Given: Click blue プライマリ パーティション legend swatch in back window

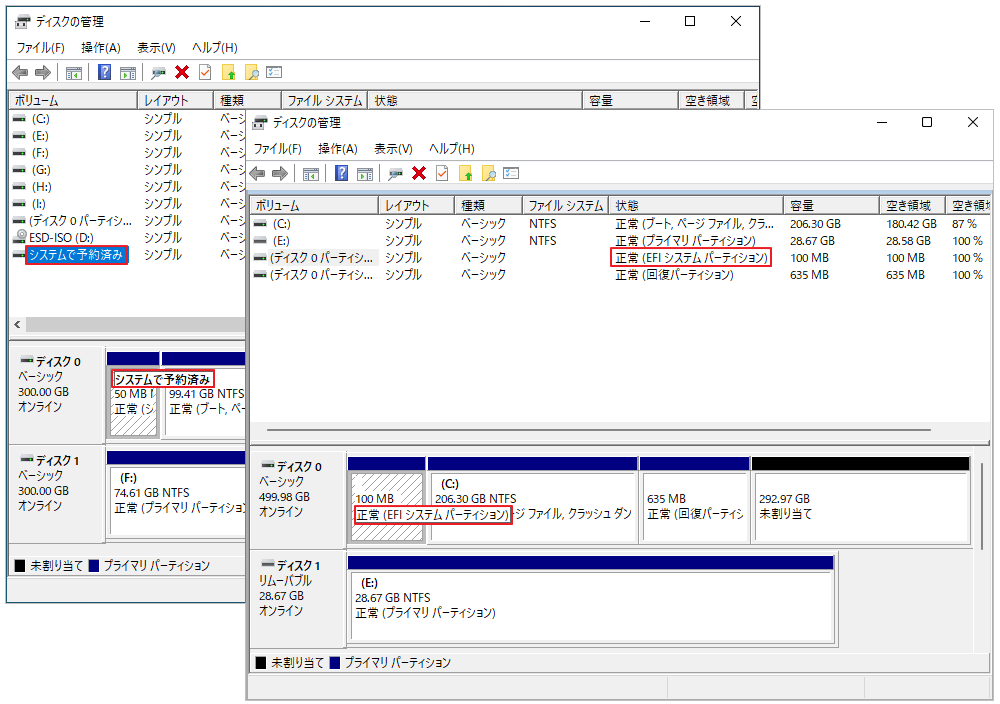Looking at the screenshot, I should pyautogui.click(x=94, y=566).
